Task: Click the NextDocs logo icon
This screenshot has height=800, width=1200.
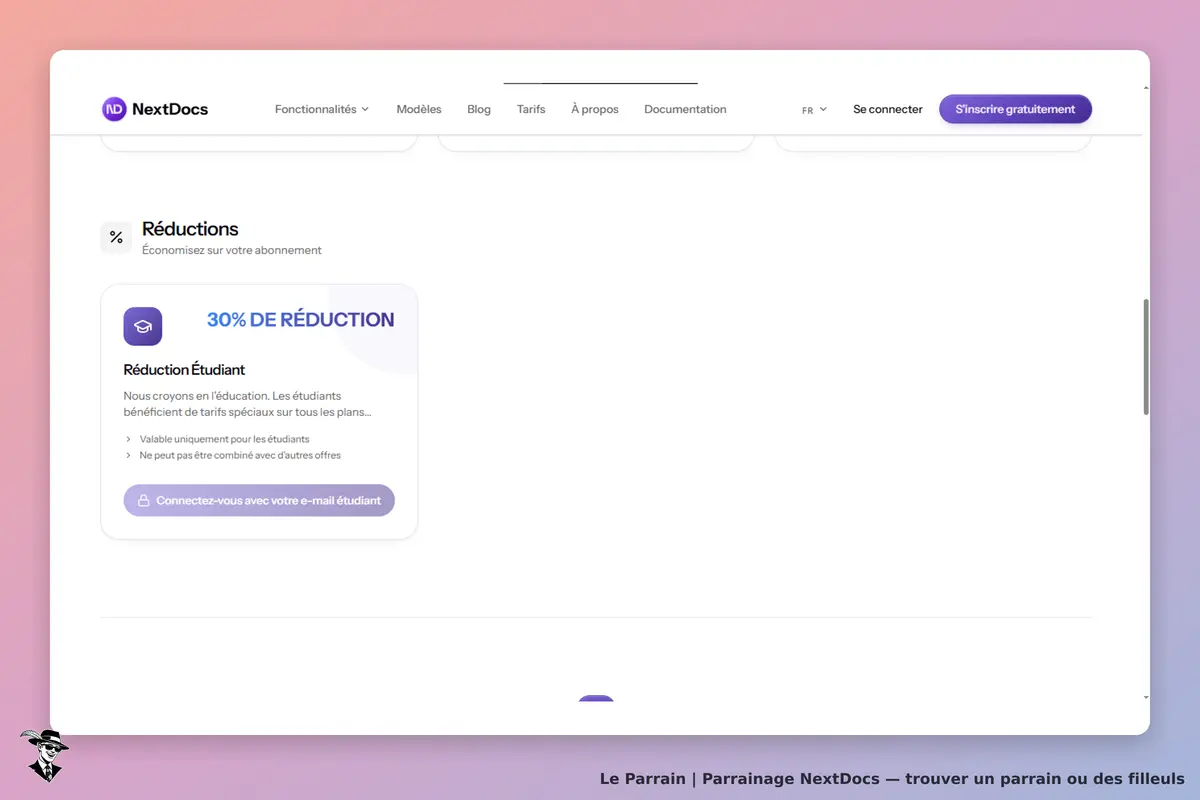Action: point(114,109)
